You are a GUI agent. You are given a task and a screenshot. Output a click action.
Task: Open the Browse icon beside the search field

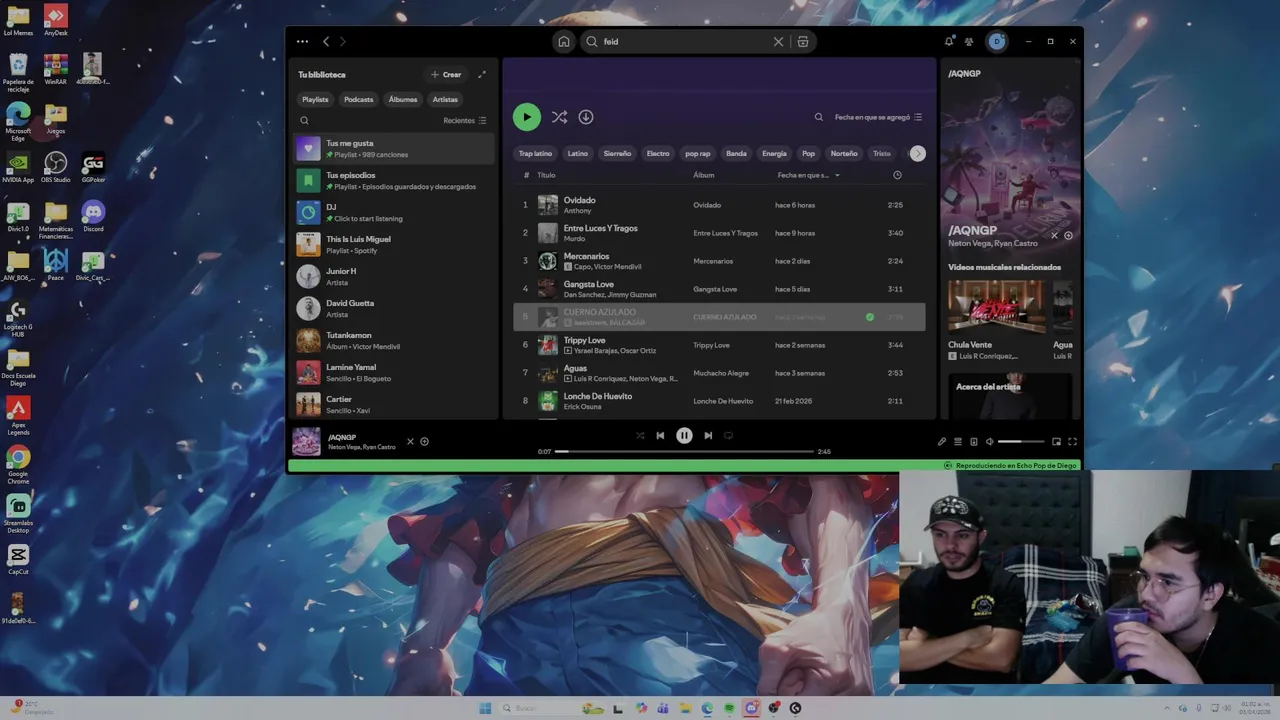803,42
